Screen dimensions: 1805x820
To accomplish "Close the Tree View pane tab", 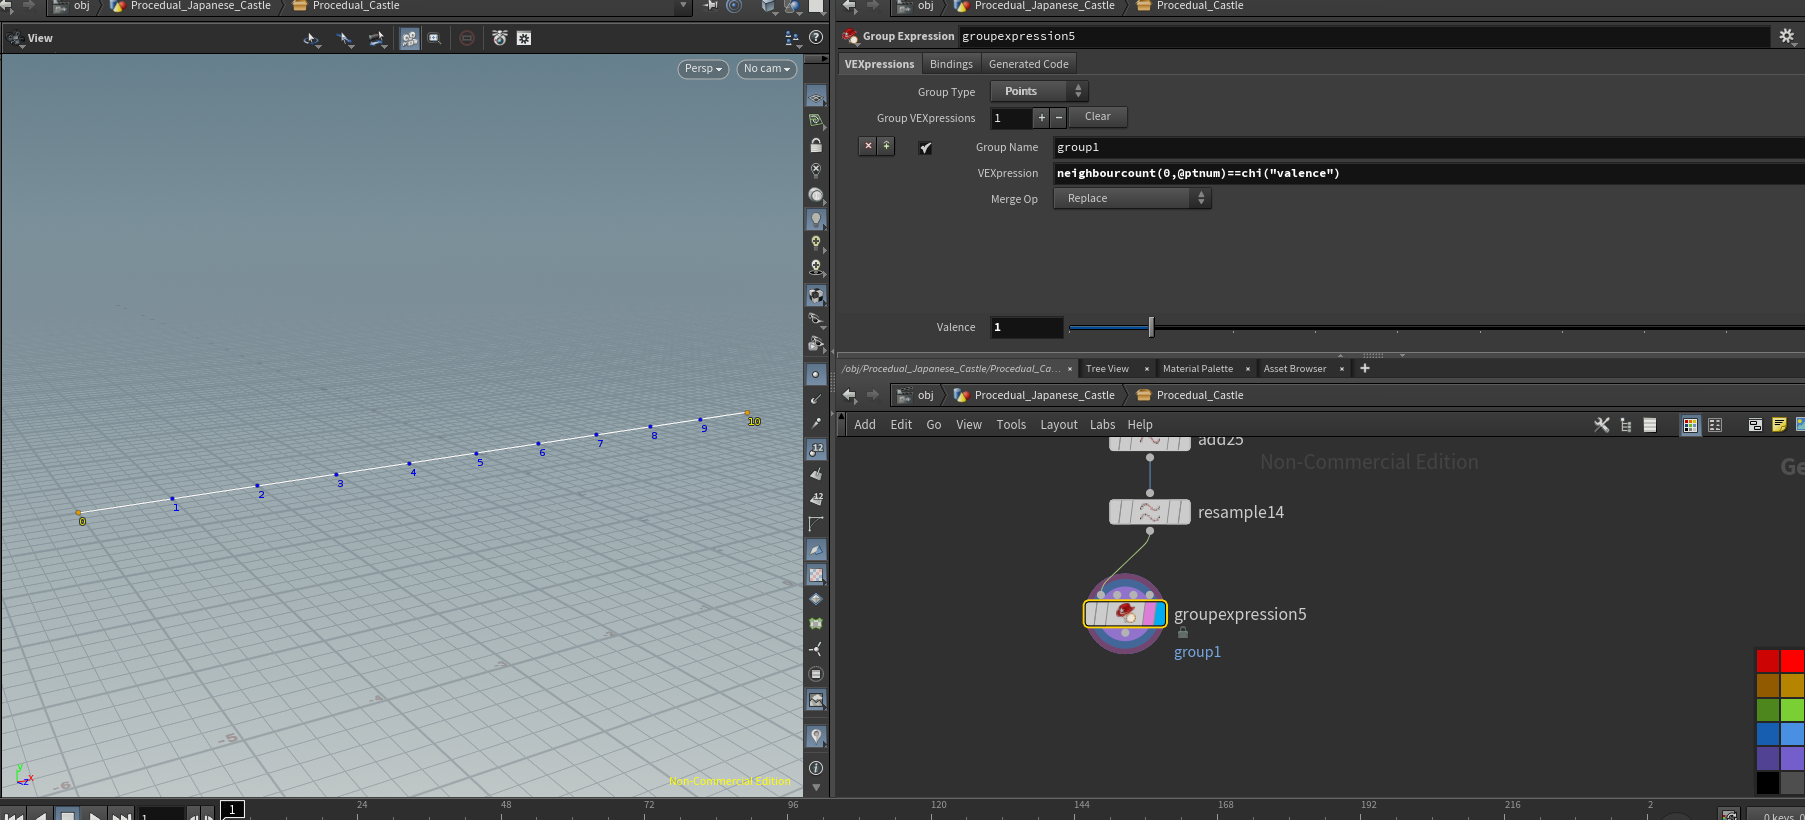I will point(1147,369).
